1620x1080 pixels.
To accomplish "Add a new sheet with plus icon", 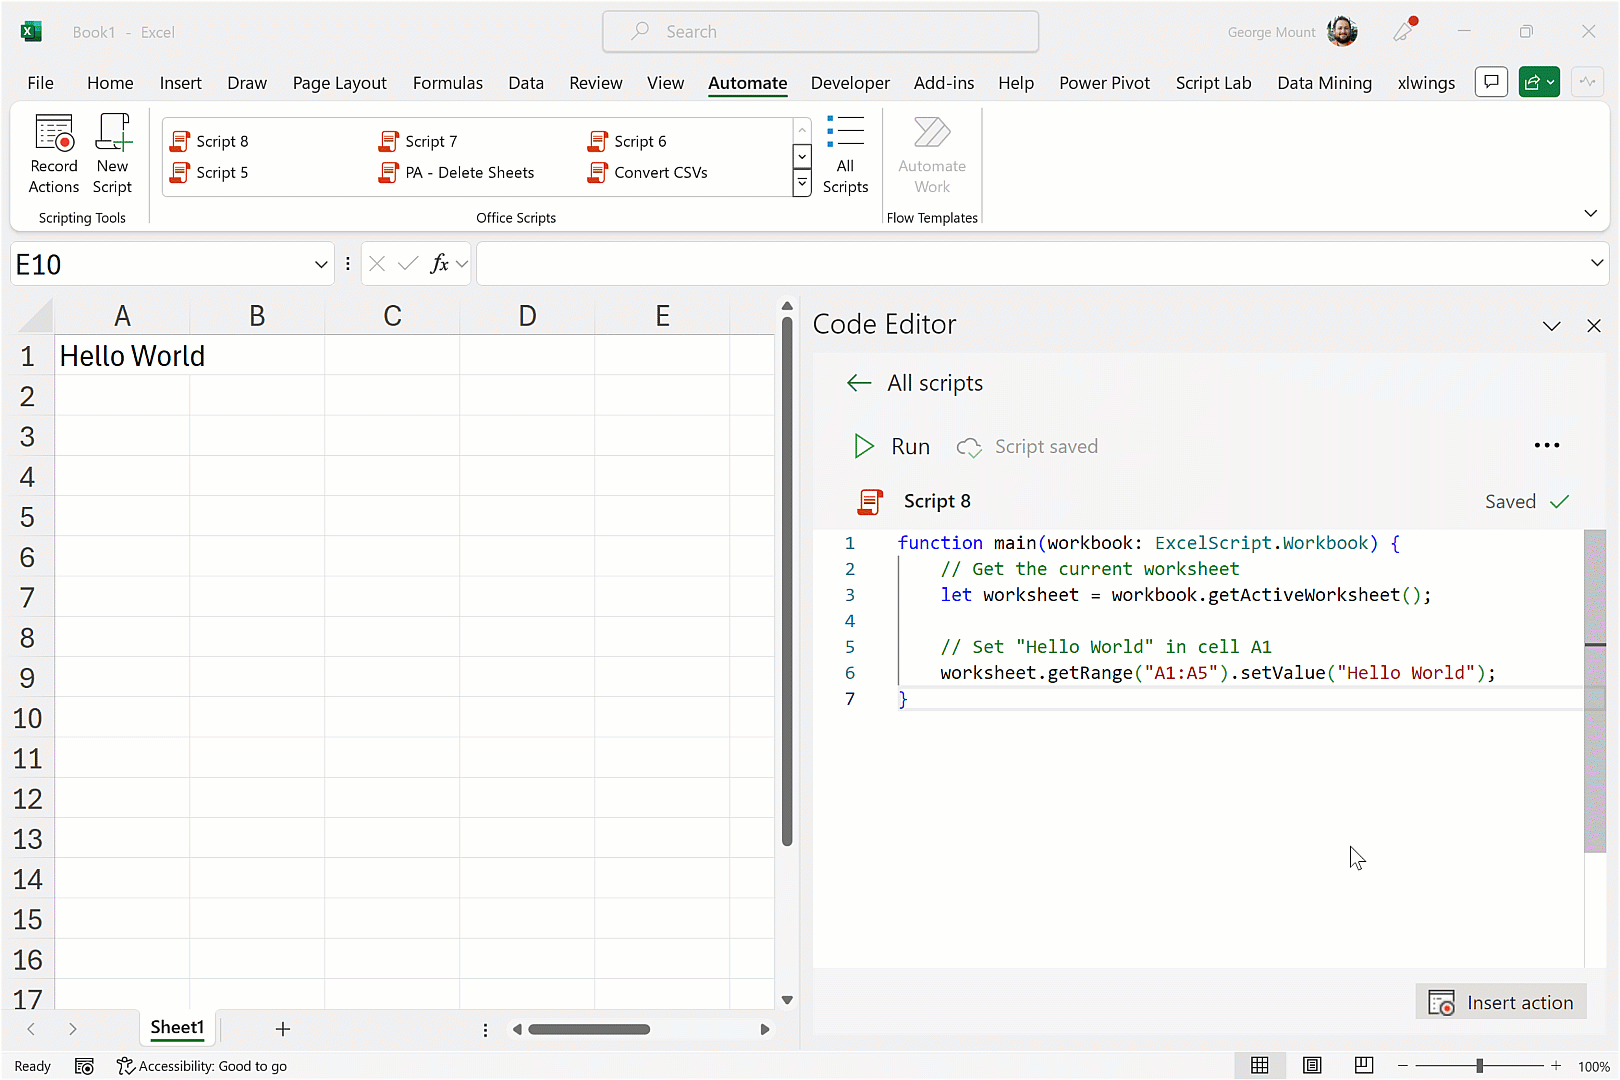I will point(283,1029).
